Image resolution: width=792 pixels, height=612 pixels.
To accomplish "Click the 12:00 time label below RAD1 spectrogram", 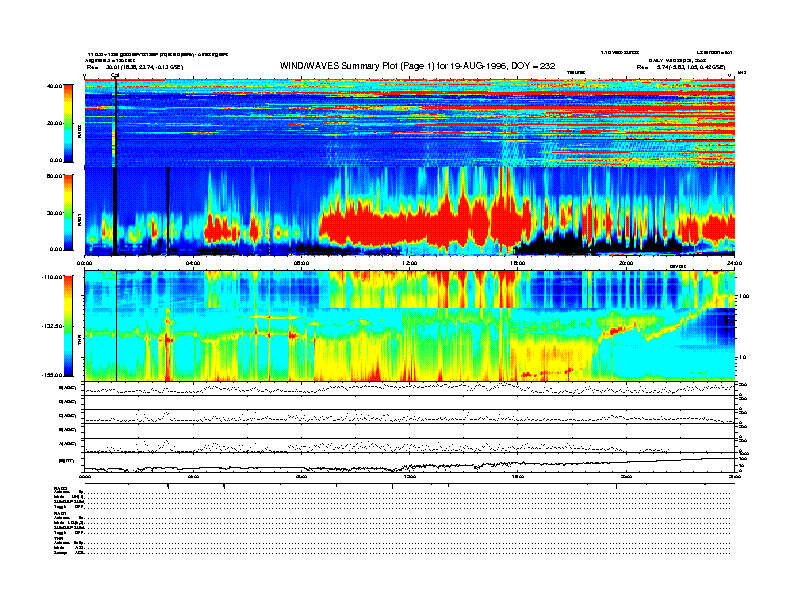I will click(410, 263).
